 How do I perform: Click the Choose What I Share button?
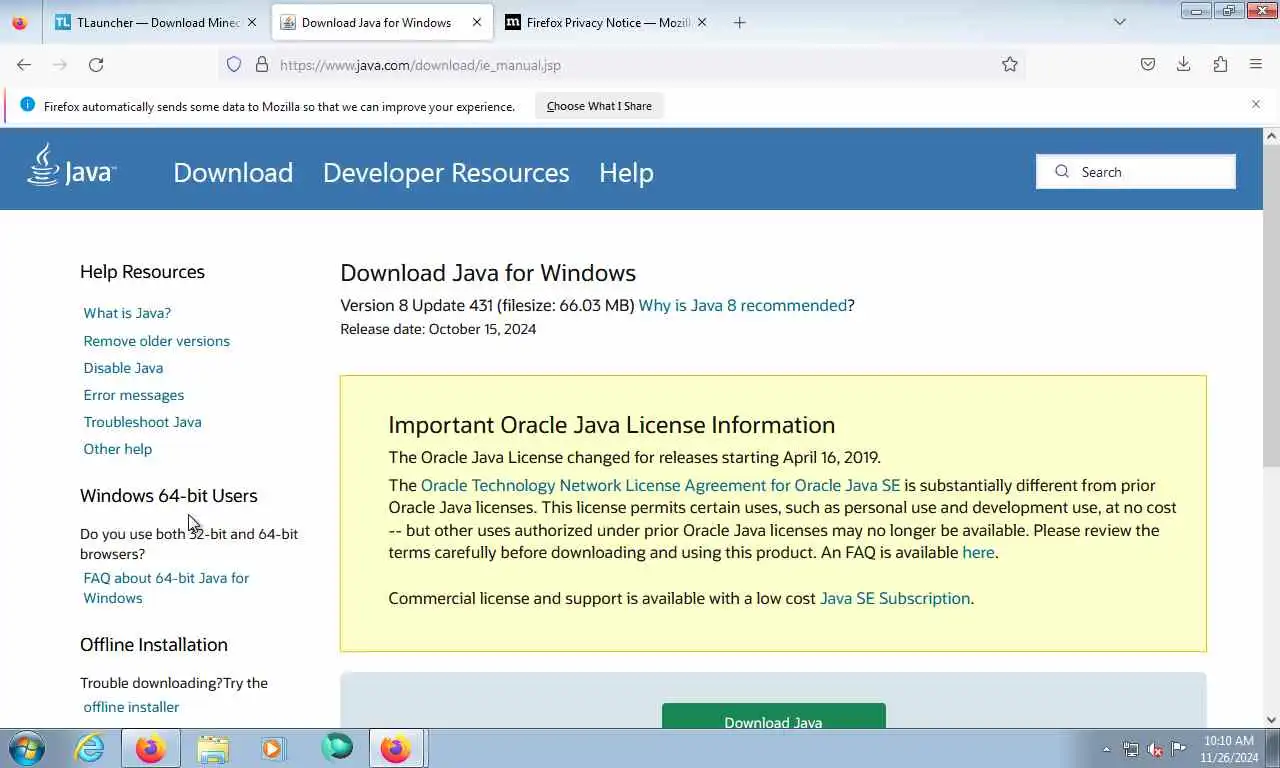(x=599, y=106)
